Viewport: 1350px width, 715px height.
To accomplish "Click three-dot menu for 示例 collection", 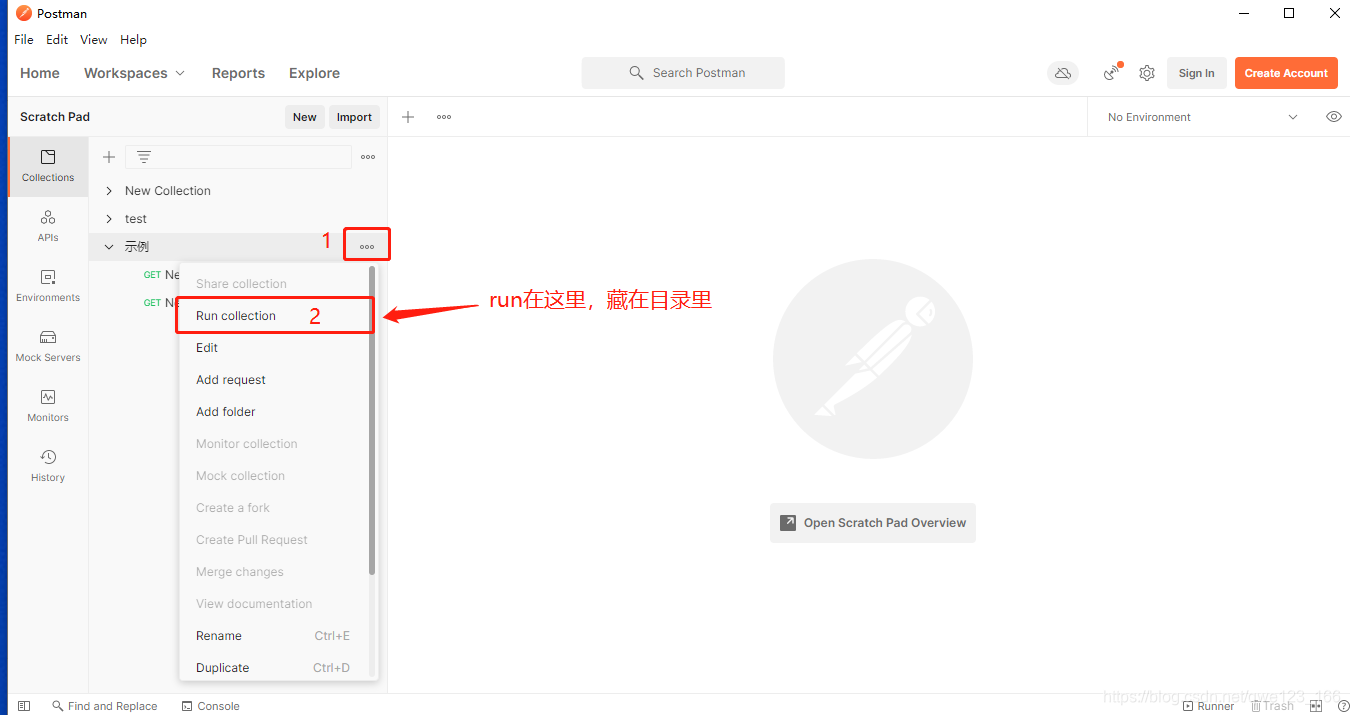I will click(367, 246).
